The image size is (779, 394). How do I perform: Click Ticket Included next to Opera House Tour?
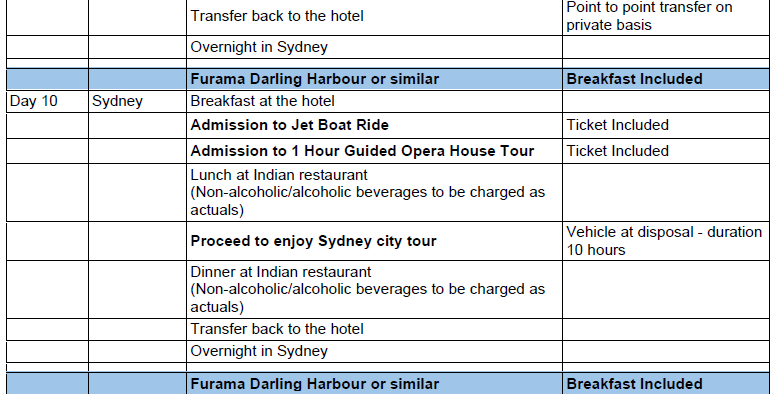point(618,151)
